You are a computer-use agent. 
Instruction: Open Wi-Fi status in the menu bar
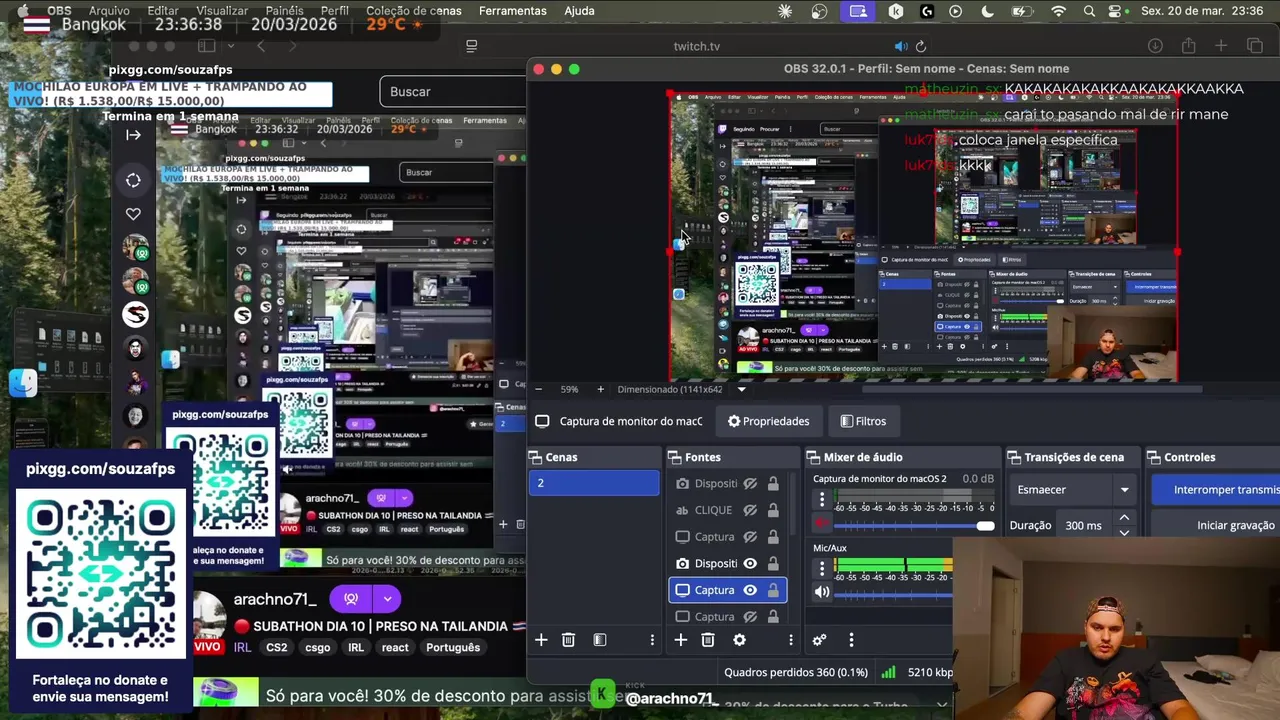click(x=1059, y=11)
